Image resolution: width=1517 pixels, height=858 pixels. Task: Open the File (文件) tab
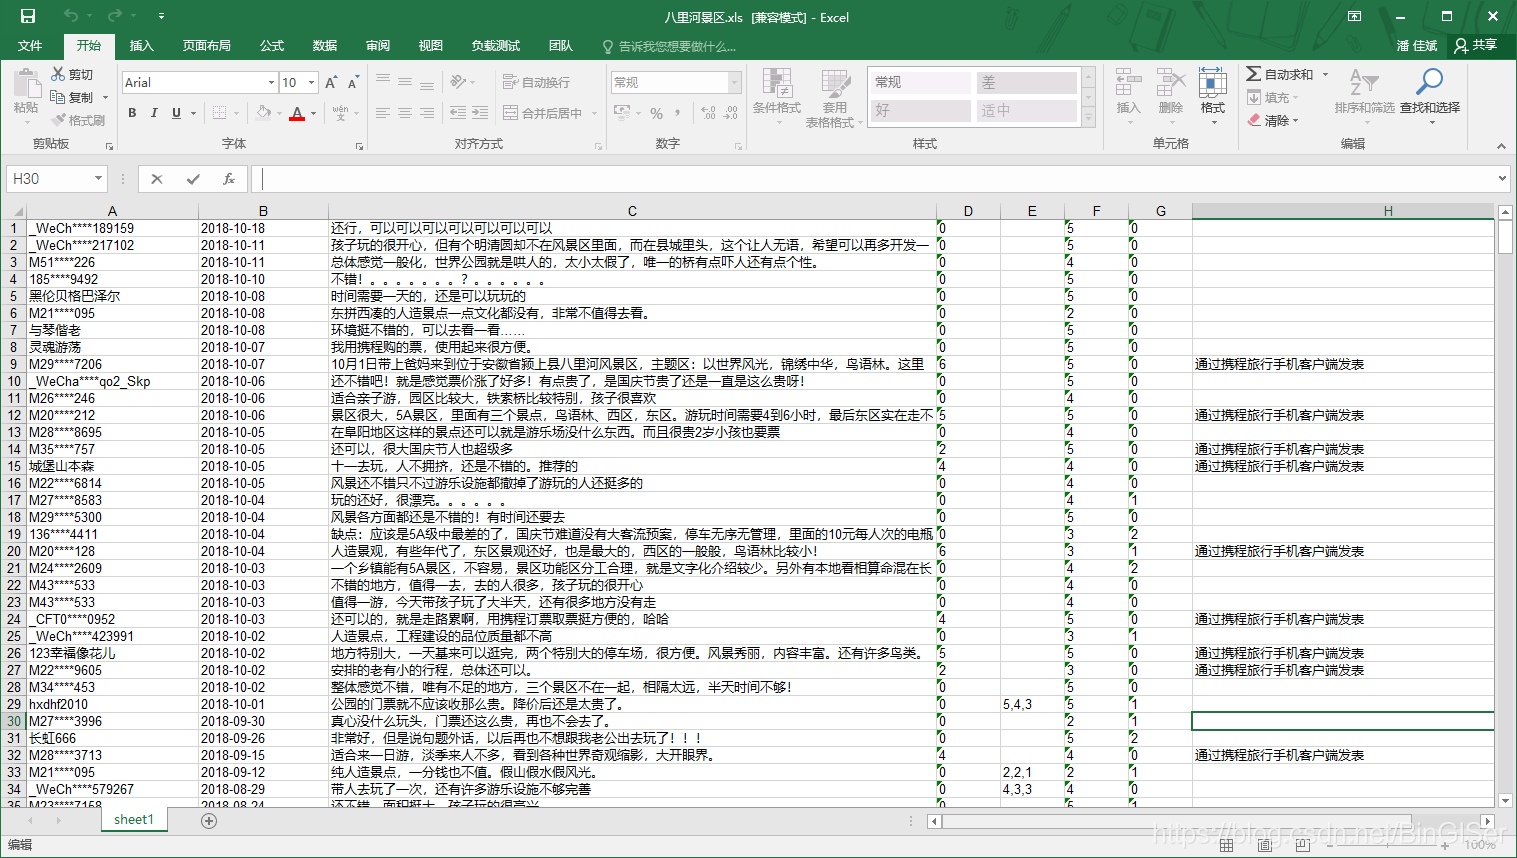30,46
